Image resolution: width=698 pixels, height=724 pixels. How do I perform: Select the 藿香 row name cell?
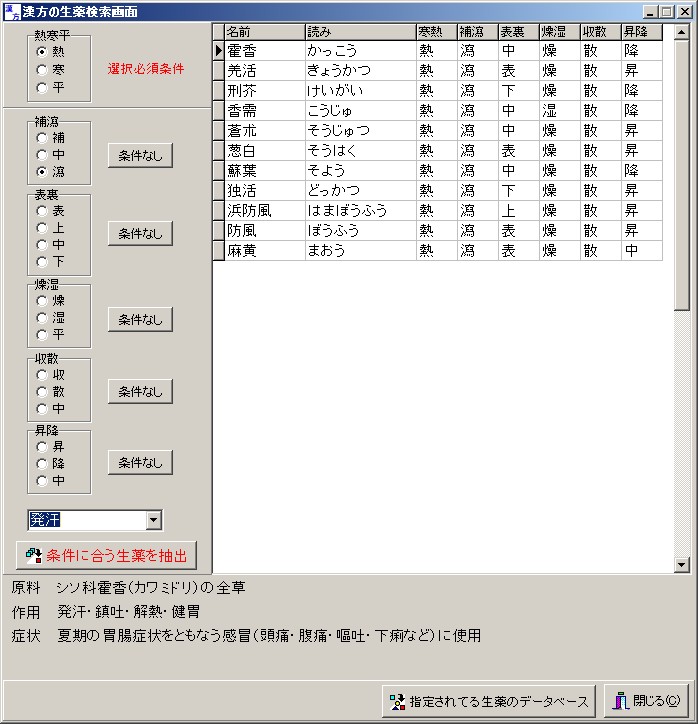click(x=265, y=50)
